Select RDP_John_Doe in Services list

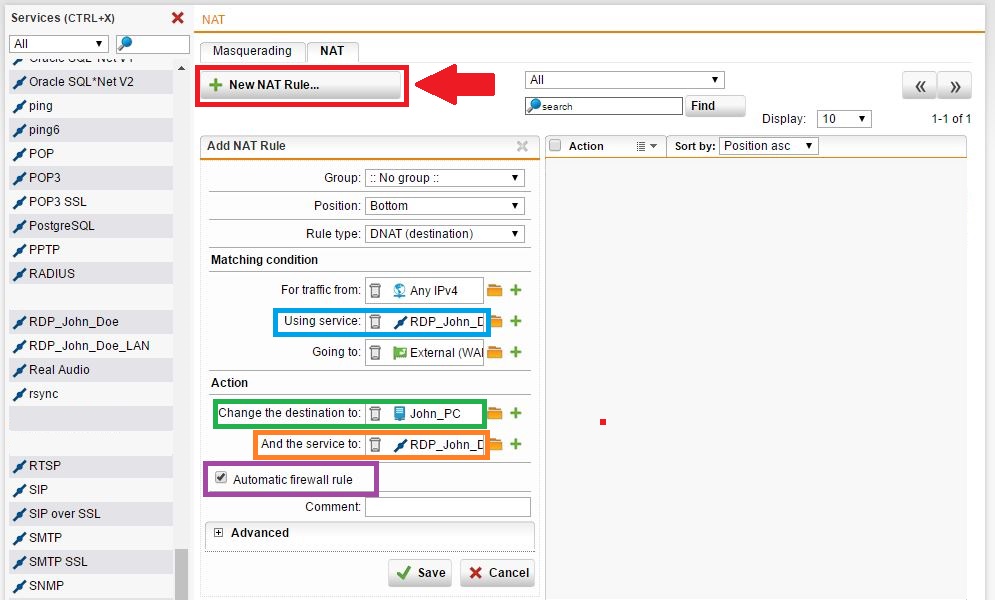[x=91, y=322]
